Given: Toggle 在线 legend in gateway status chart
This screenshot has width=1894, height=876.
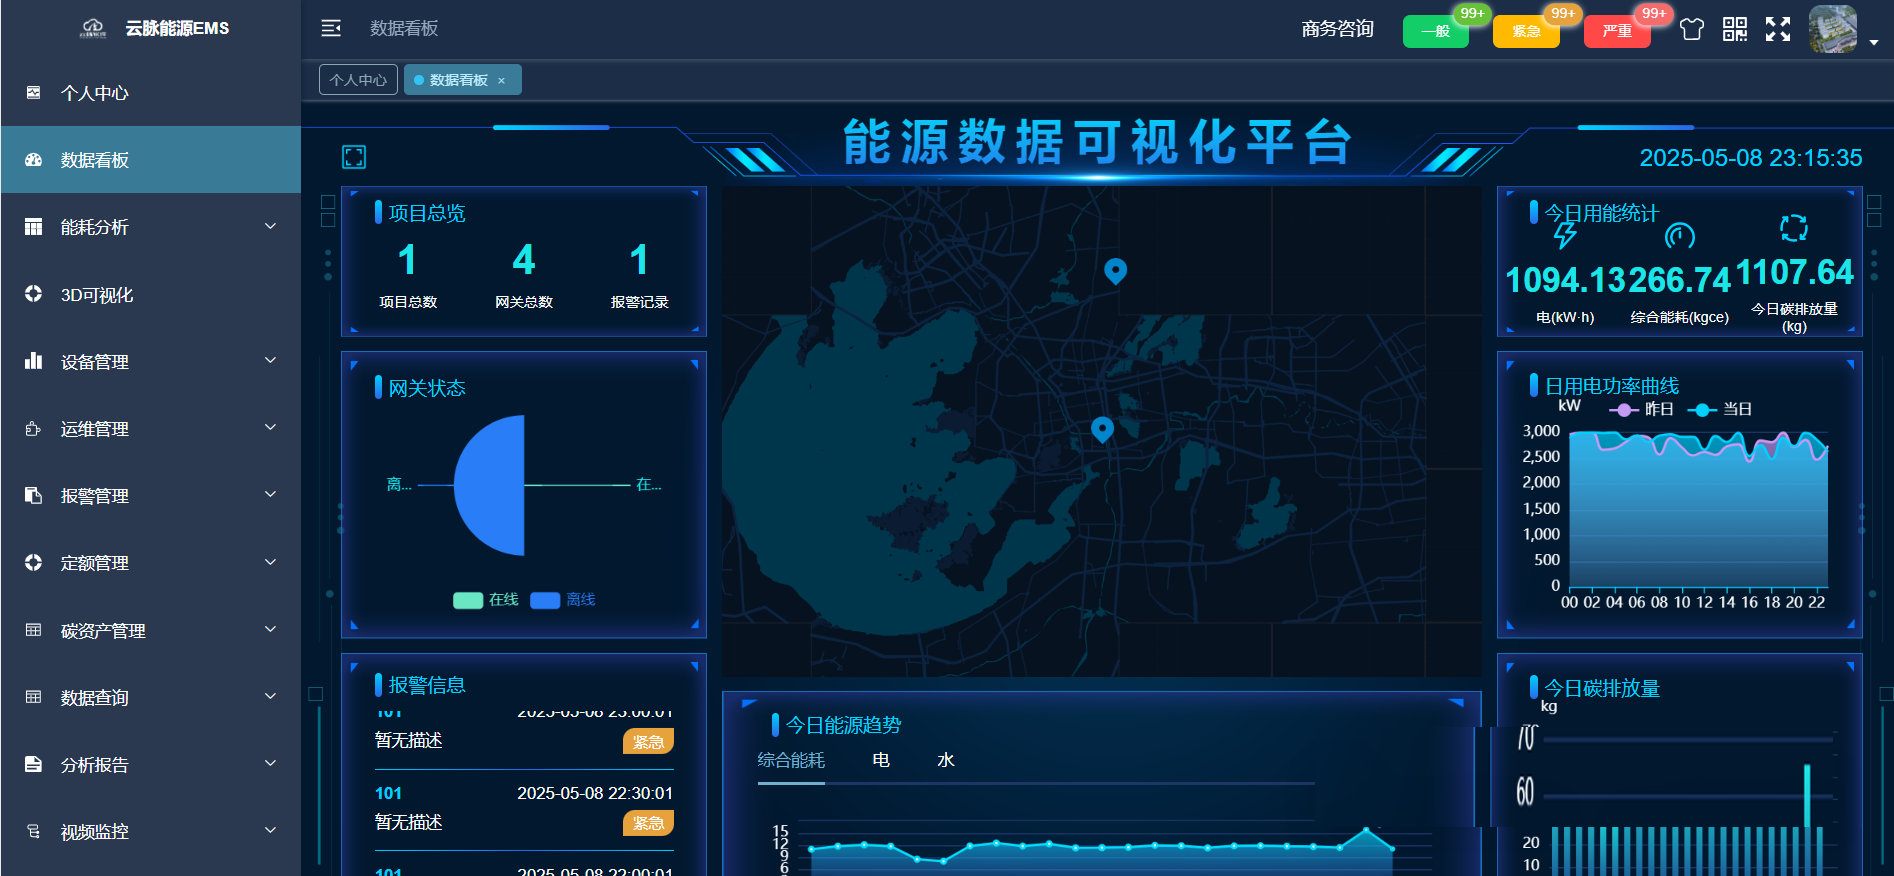Looking at the screenshot, I should [486, 600].
